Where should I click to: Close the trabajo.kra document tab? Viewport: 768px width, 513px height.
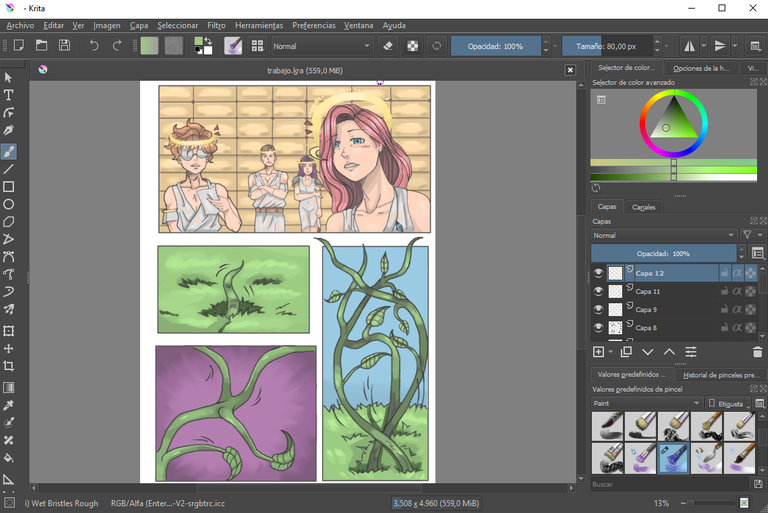tap(570, 70)
